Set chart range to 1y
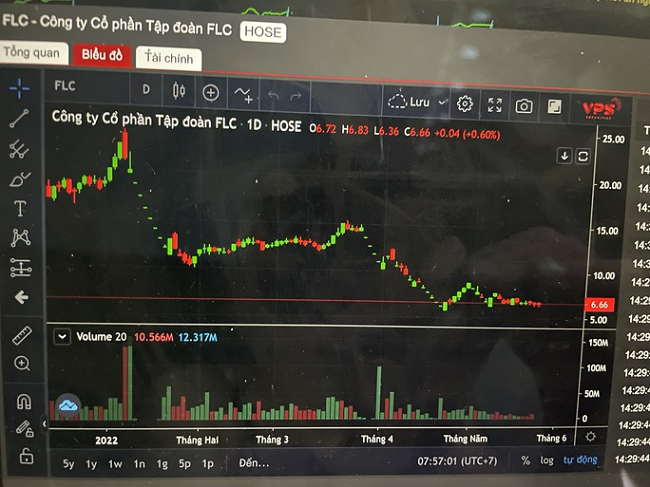 [91, 464]
